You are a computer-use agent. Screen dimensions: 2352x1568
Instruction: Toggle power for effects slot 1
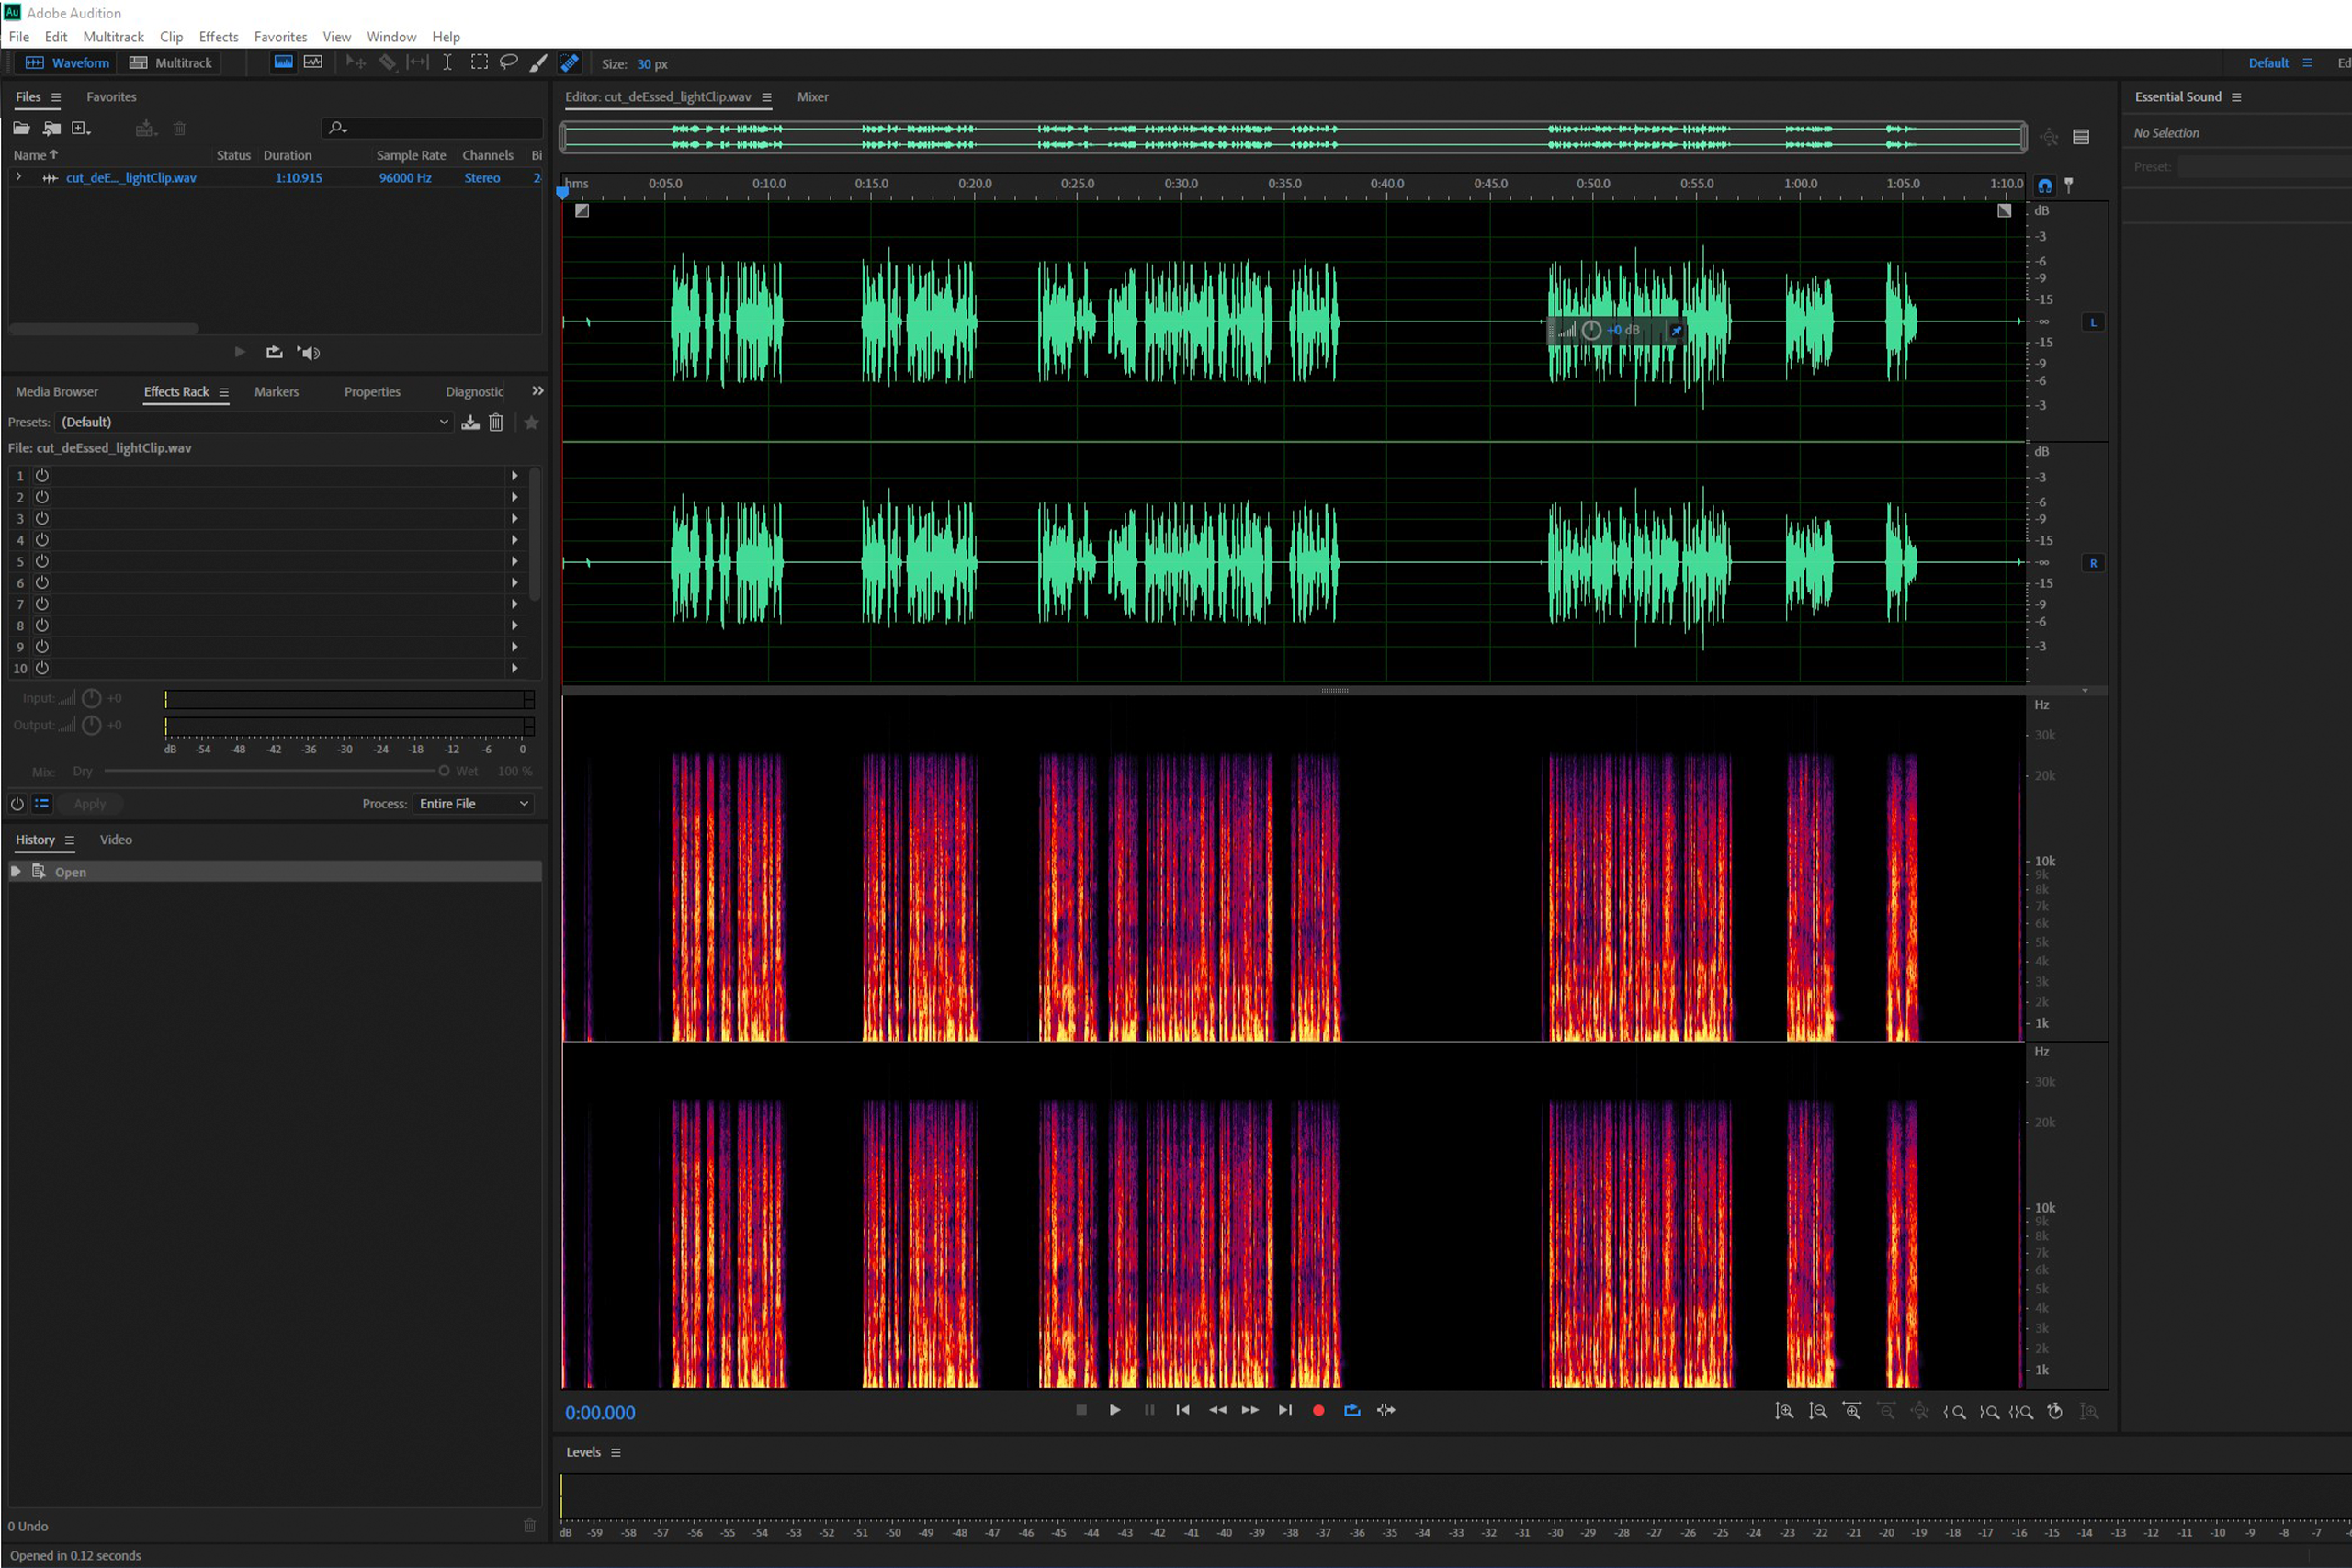click(x=42, y=476)
